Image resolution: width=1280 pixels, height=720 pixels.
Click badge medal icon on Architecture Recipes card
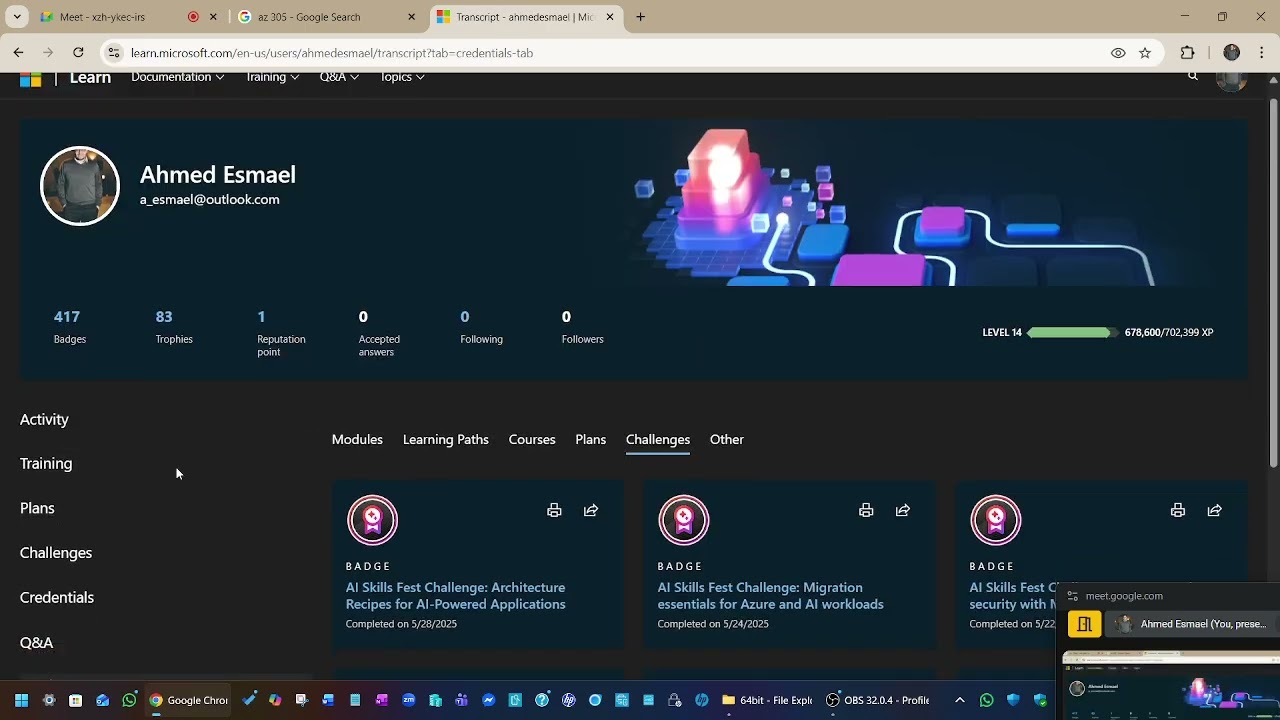tap(372, 520)
